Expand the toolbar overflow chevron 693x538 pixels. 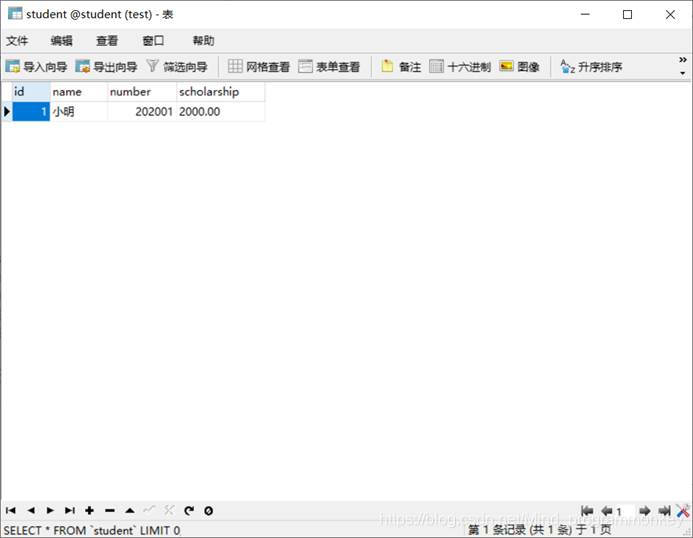click(683, 60)
